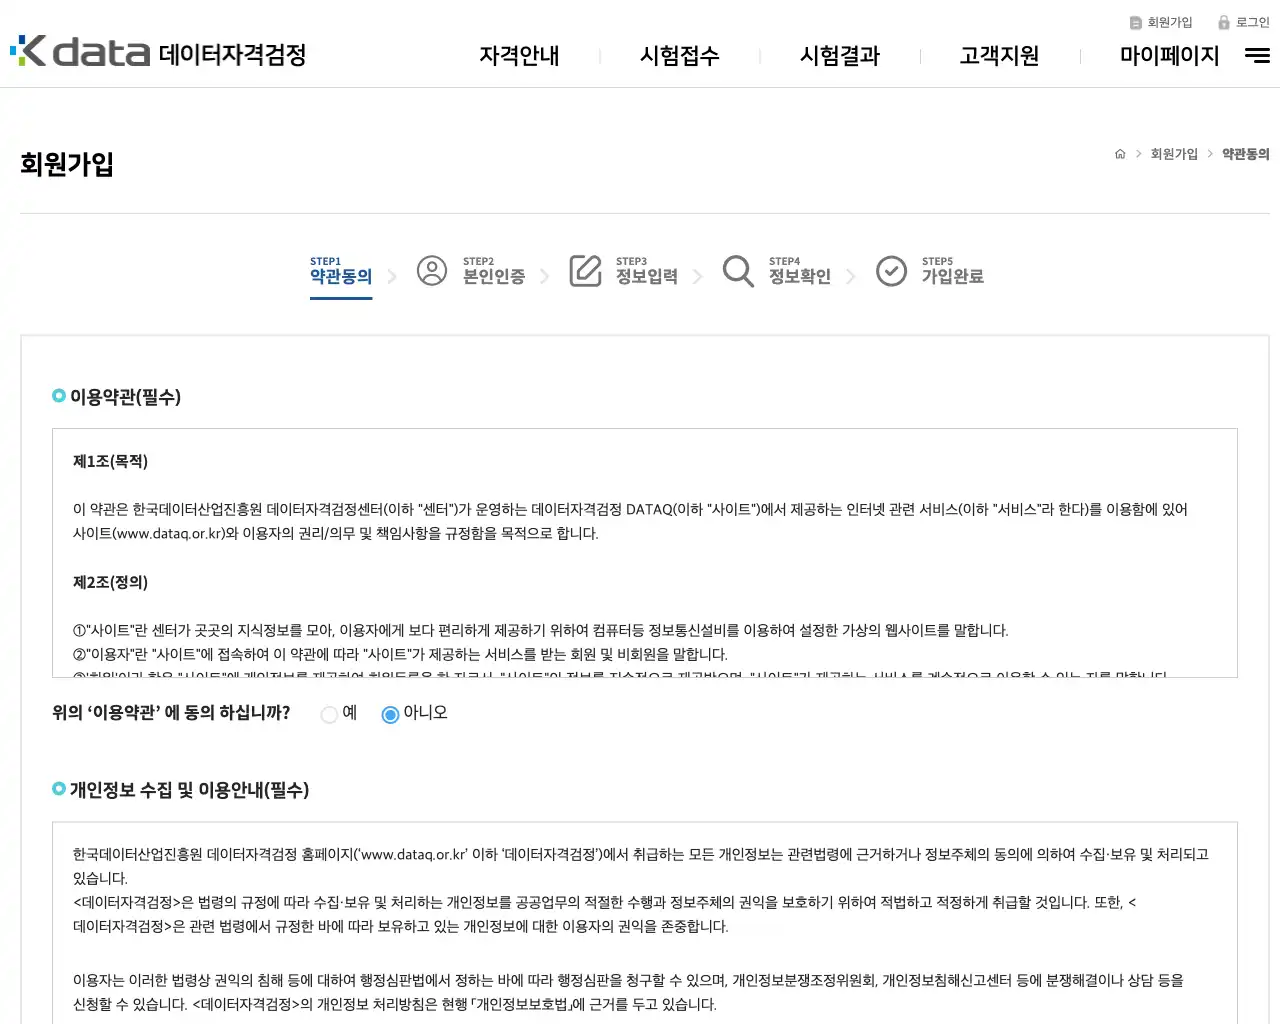Click the STEP3 정보입력 pencil icon
The image size is (1280, 1024).
click(x=586, y=270)
